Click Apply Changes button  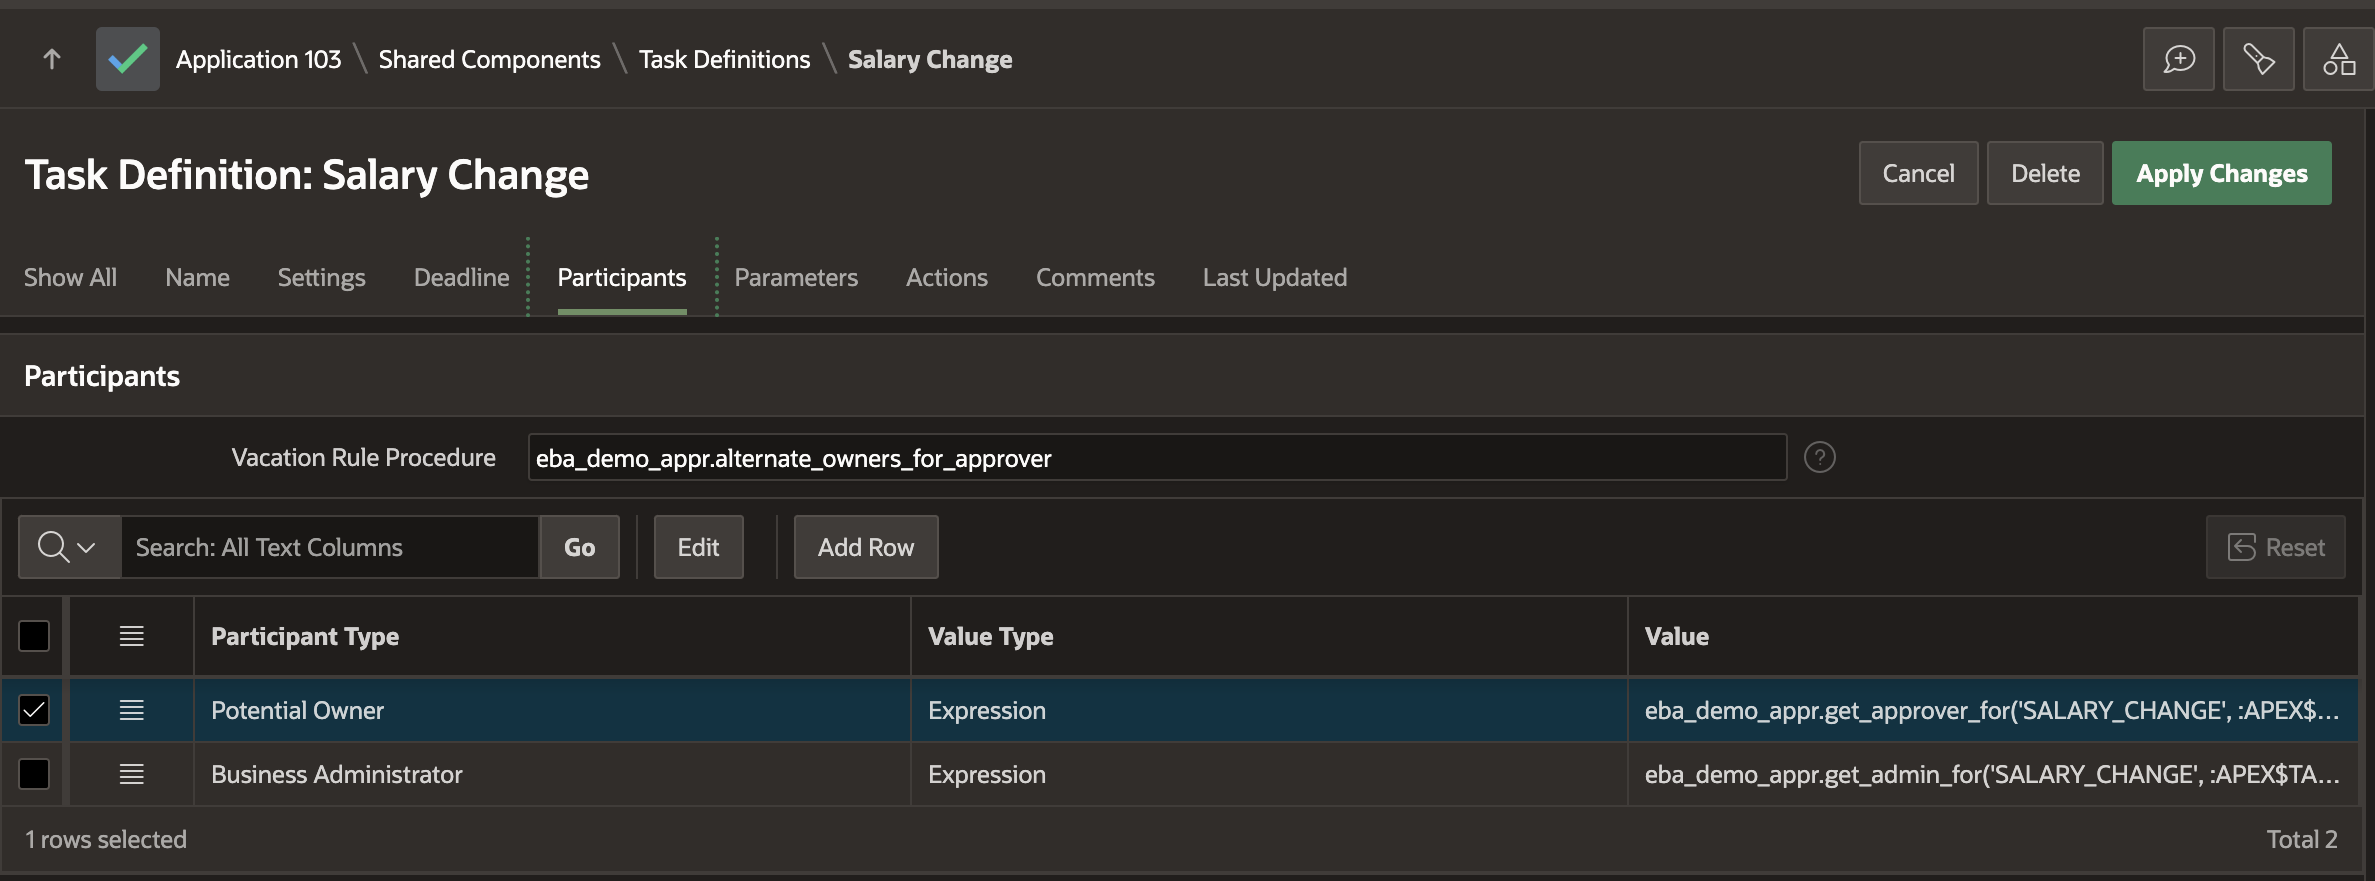pos(2221,173)
